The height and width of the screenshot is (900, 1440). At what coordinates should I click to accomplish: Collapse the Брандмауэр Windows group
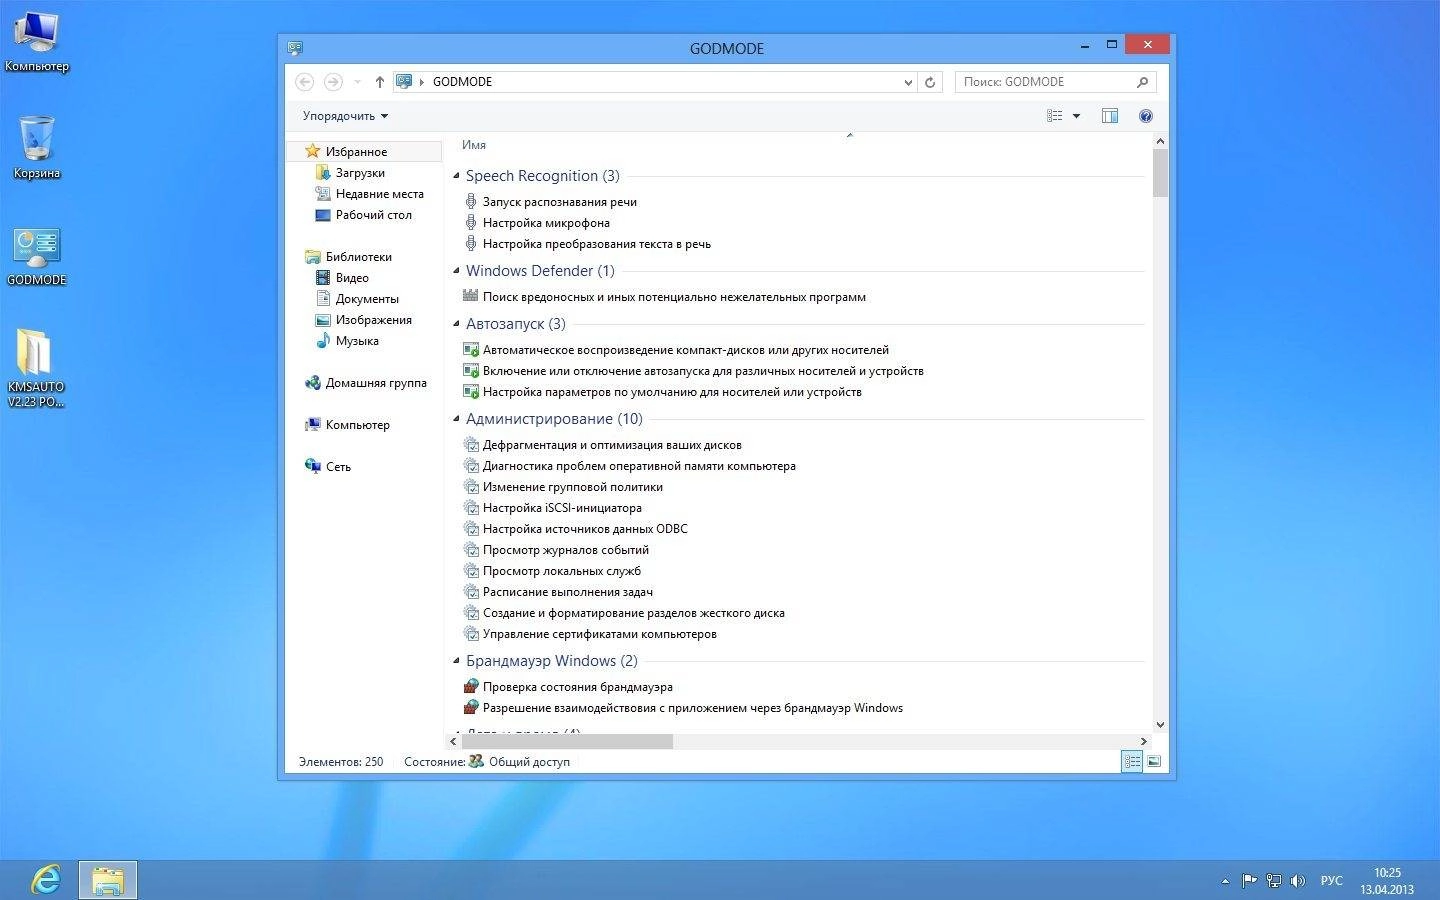point(457,661)
